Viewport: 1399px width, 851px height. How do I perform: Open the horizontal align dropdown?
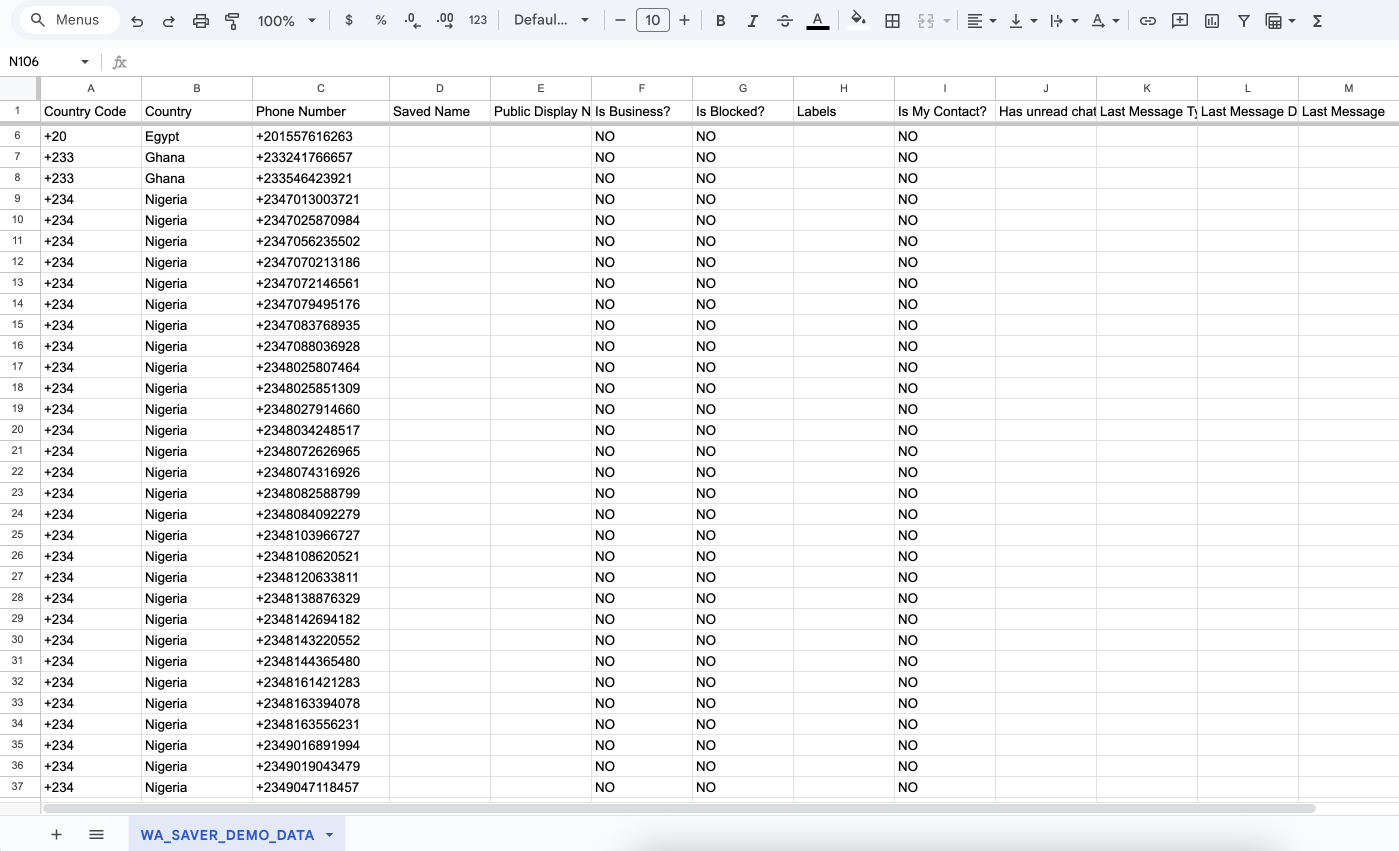pyautogui.click(x=982, y=20)
